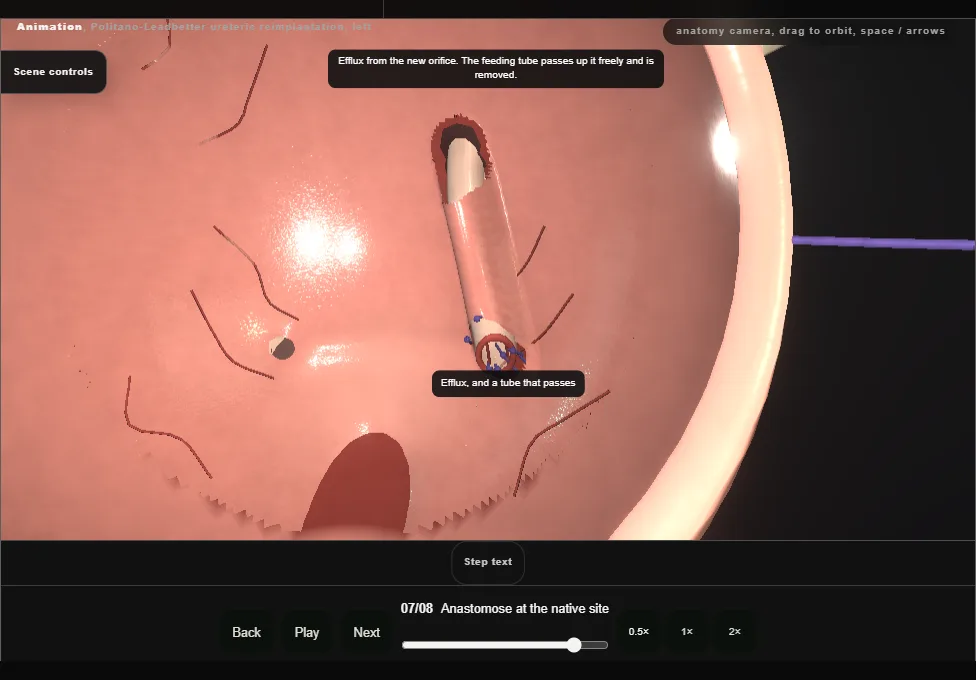Toggle the Step text button

point(487,562)
